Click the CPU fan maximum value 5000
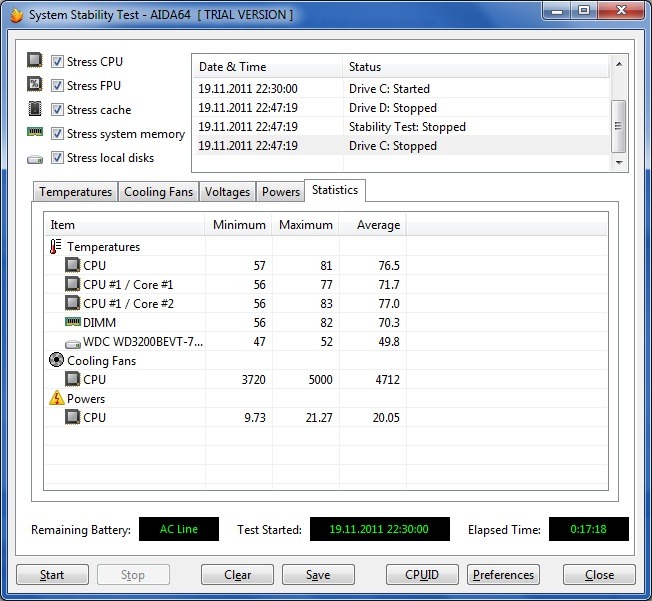 coord(320,379)
